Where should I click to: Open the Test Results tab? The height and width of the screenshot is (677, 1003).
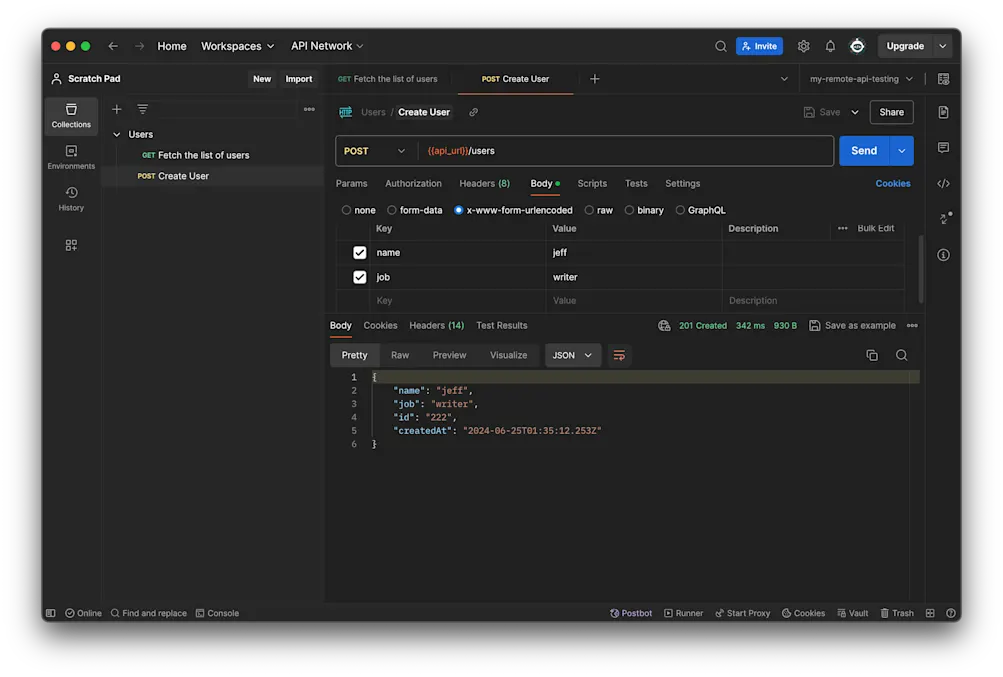tap(501, 325)
